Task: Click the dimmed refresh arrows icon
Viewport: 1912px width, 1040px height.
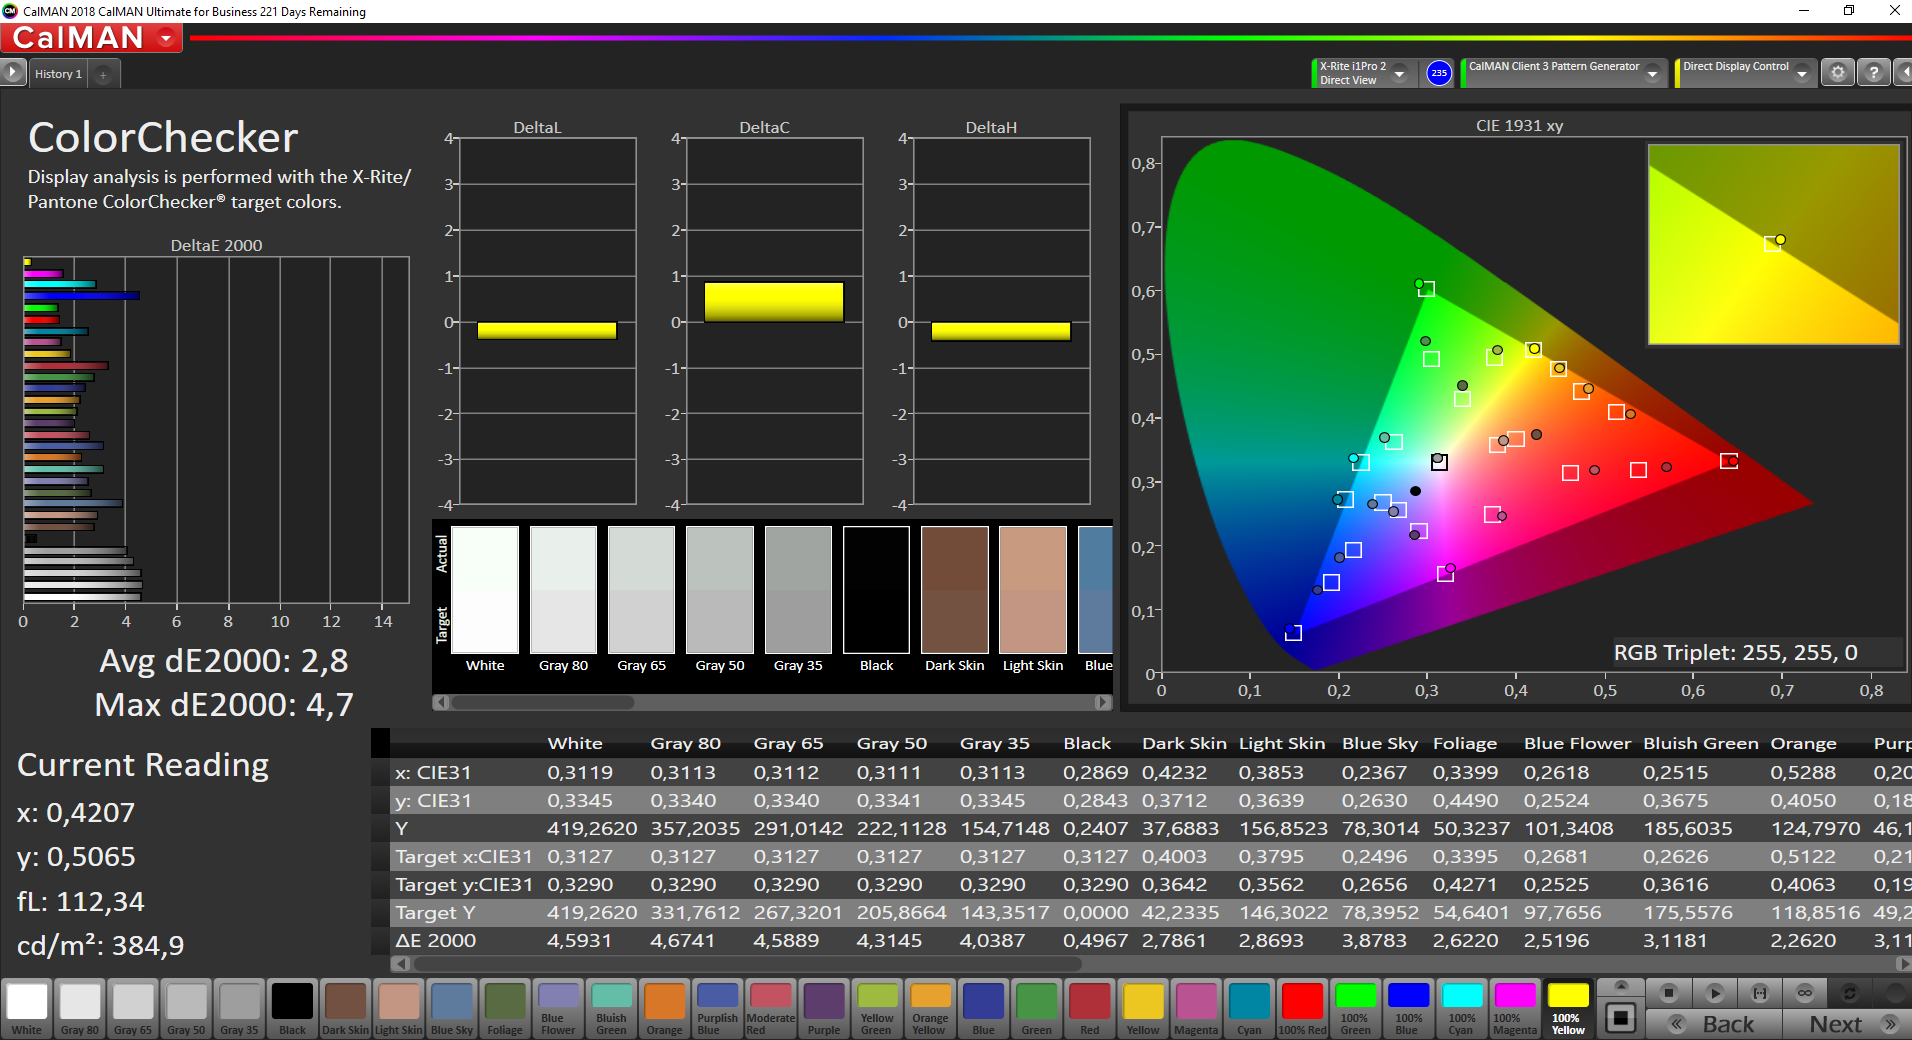Action: (x=1849, y=993)
